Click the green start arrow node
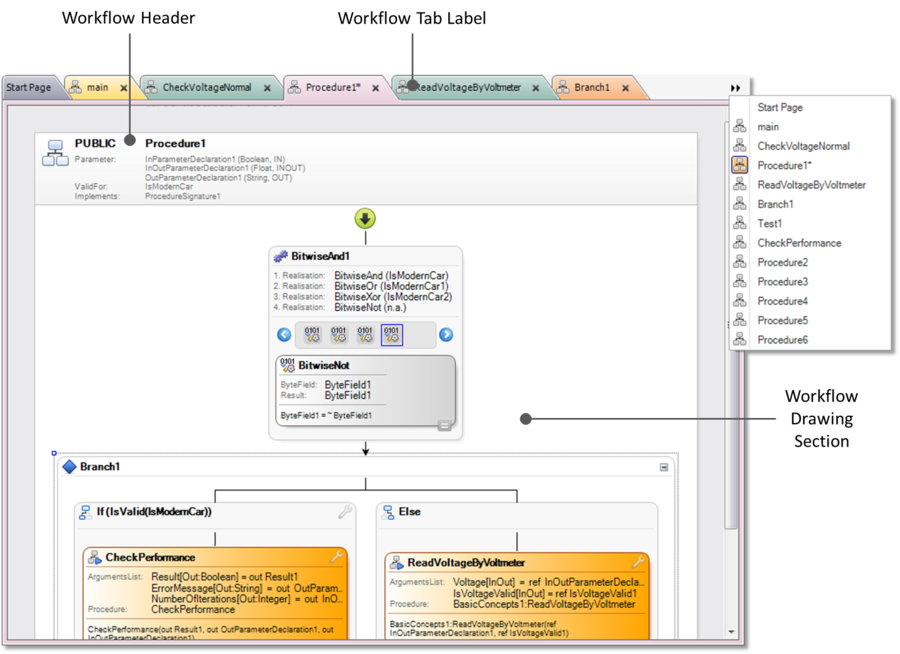Viewport: 900px width, 654px height. [365, 219]
